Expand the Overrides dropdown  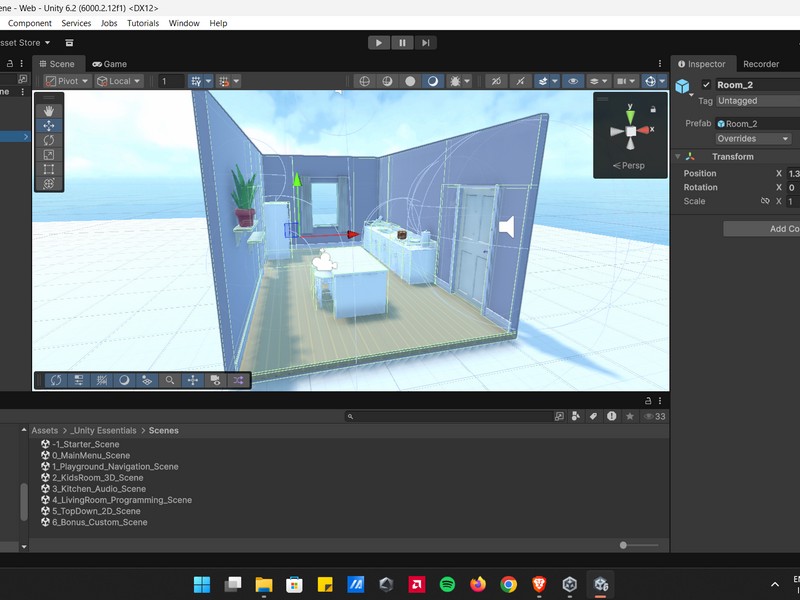(752, 139)
